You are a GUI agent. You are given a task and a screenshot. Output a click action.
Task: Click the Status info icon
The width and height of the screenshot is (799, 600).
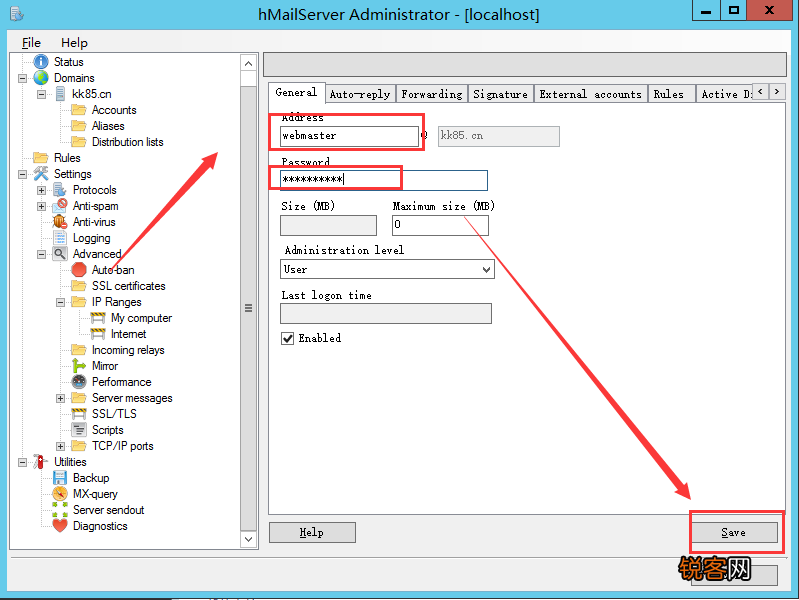click(x=41, y=62)
